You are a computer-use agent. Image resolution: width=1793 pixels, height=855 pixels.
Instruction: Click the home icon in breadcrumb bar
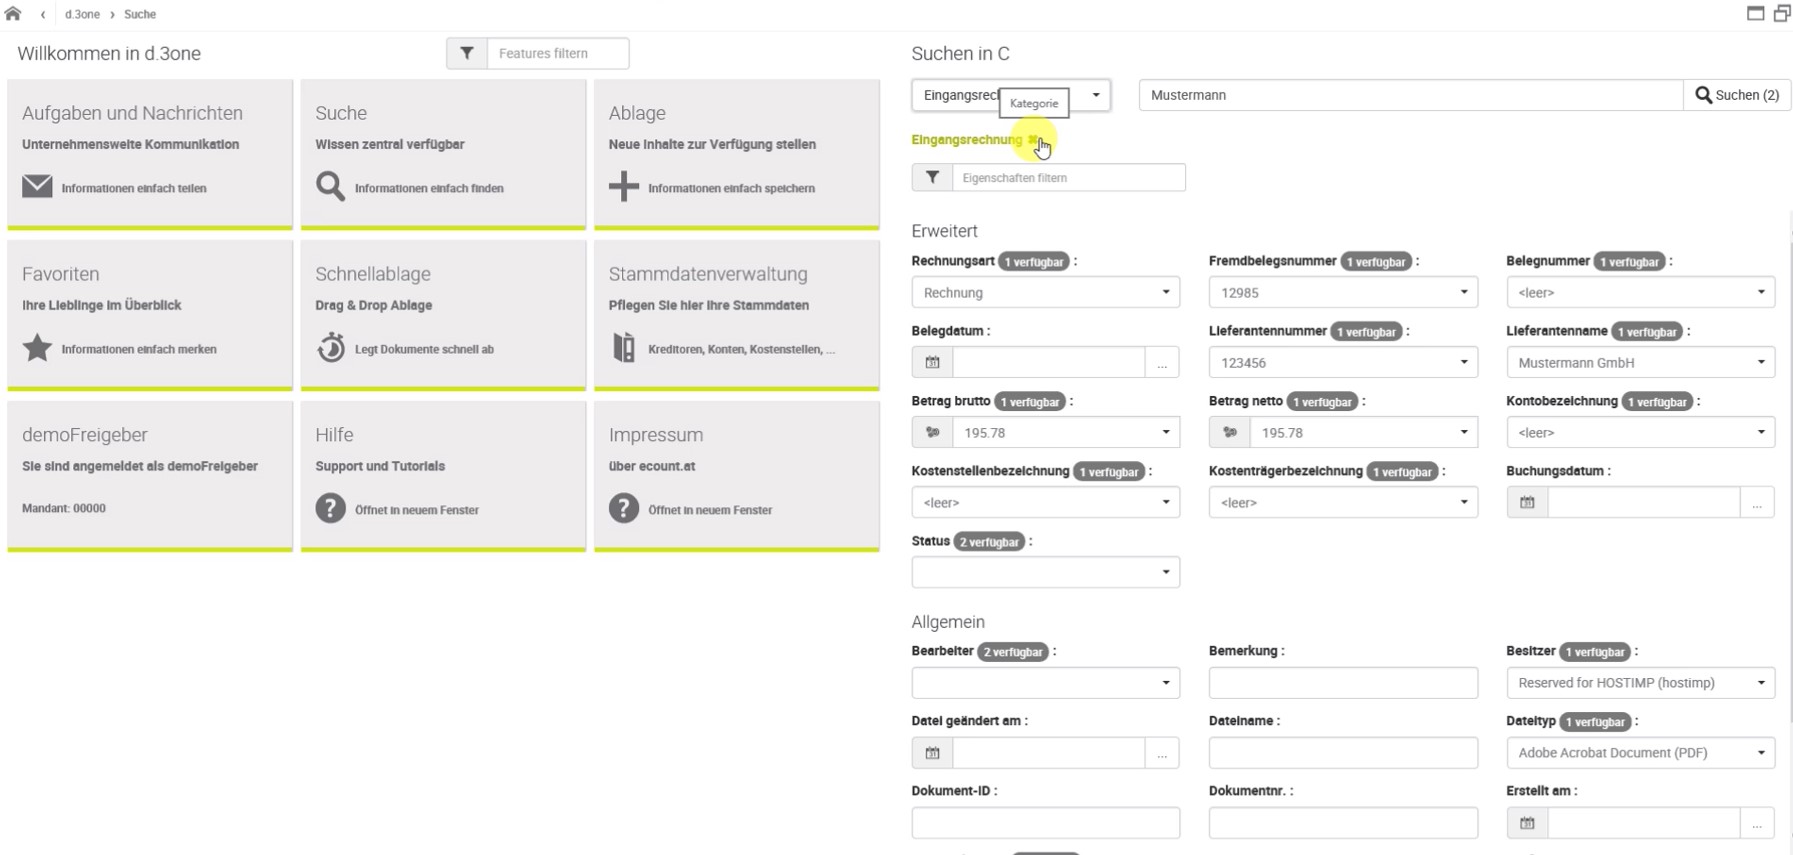(x=13, y=14)
